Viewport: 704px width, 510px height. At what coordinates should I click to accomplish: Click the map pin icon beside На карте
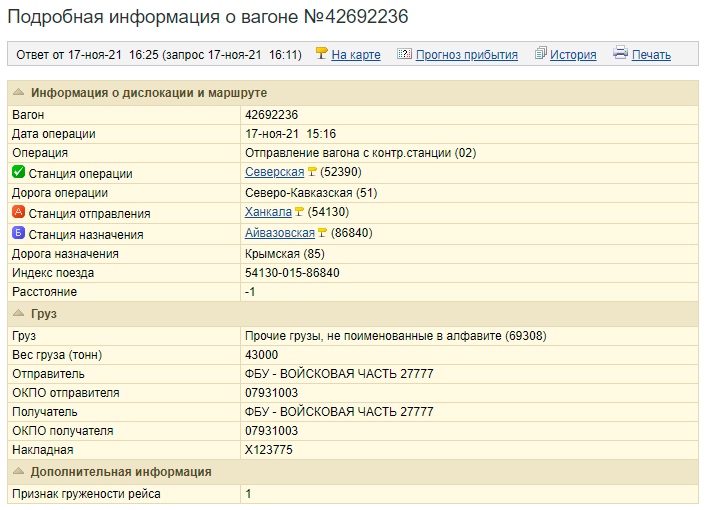point(321,54)
